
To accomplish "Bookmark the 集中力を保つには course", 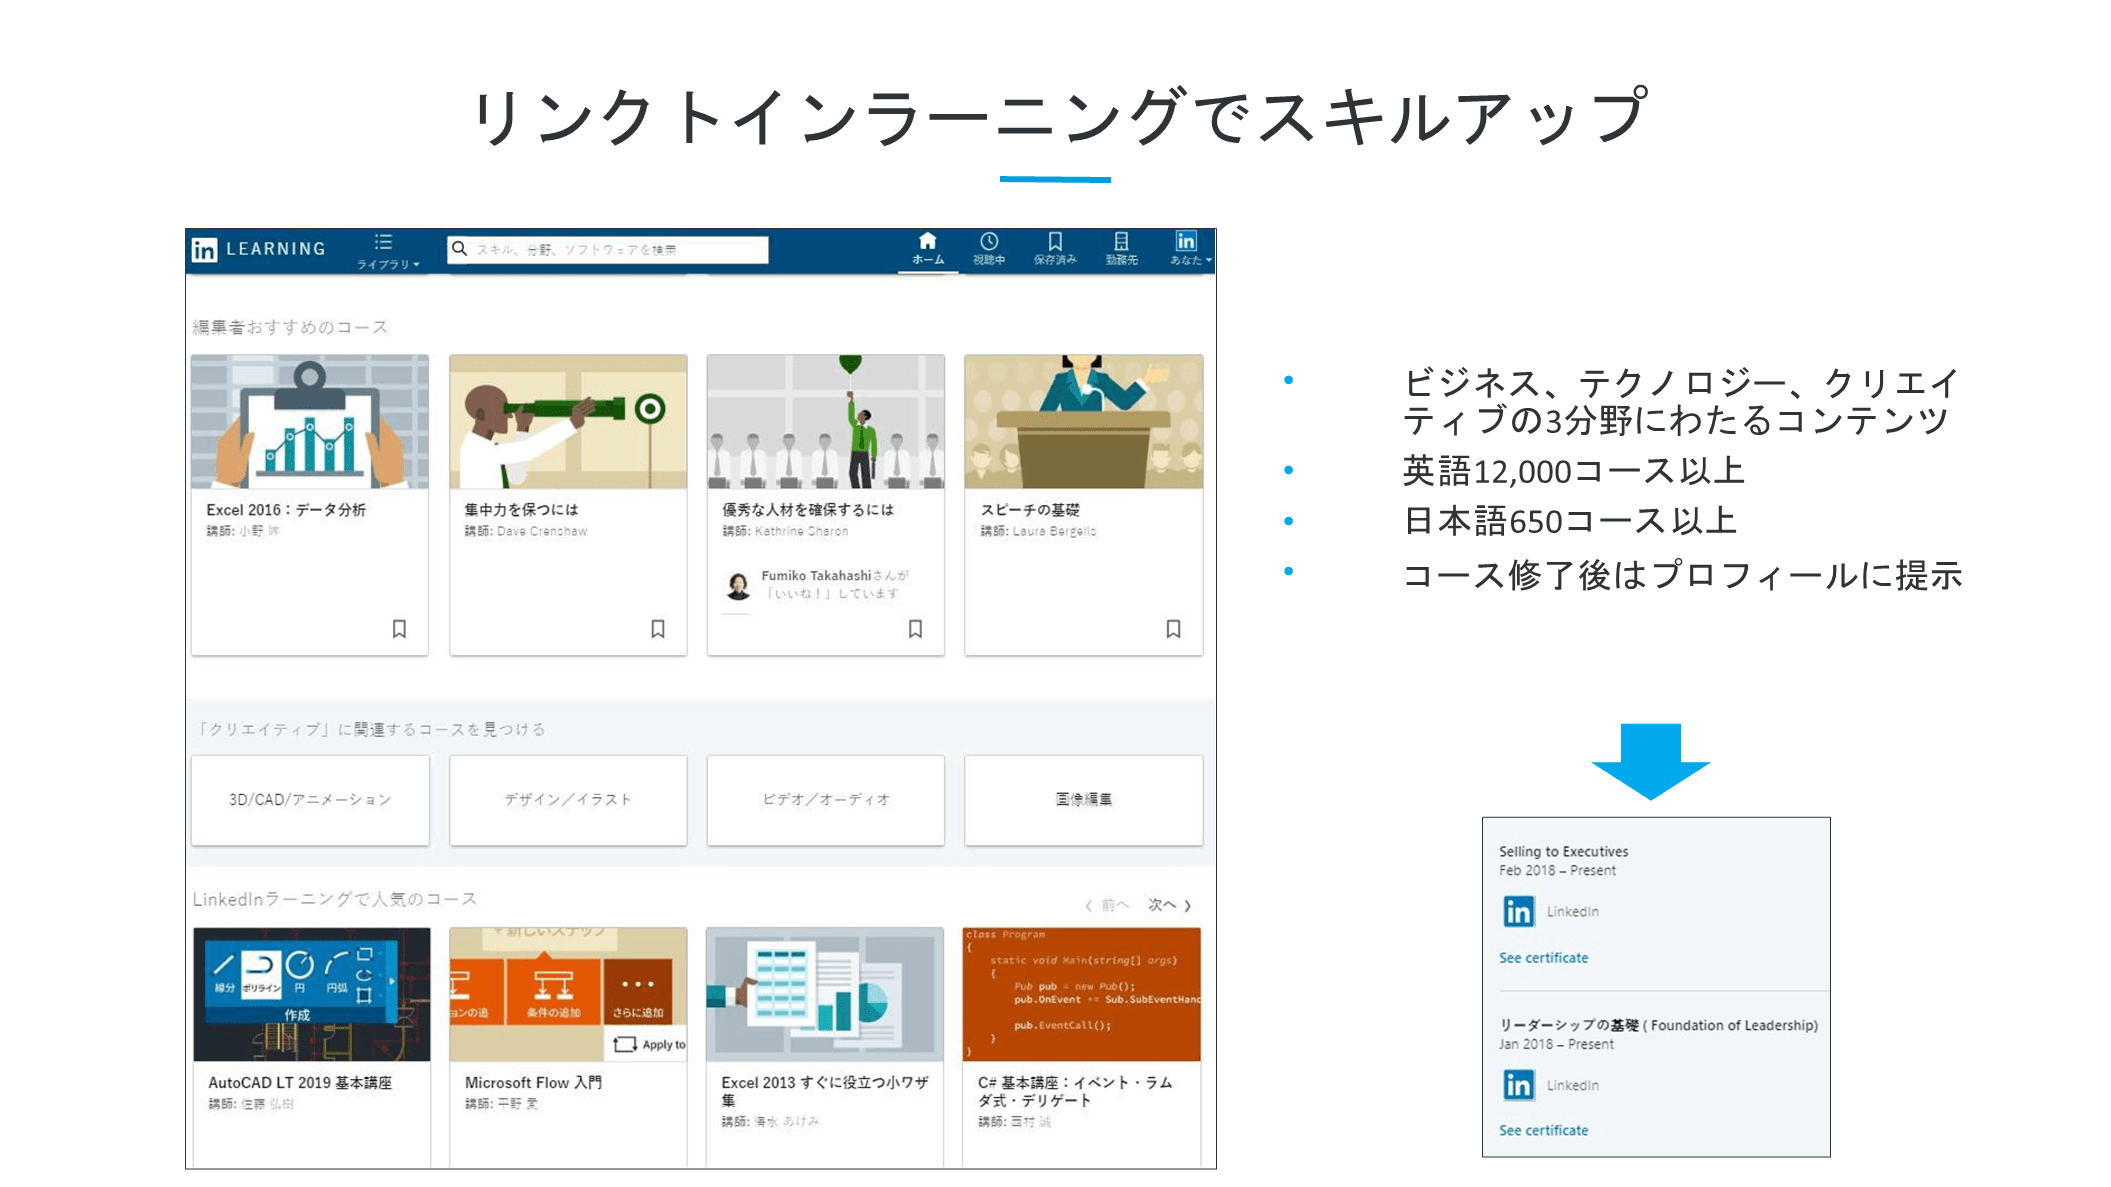I will [658, 629].
